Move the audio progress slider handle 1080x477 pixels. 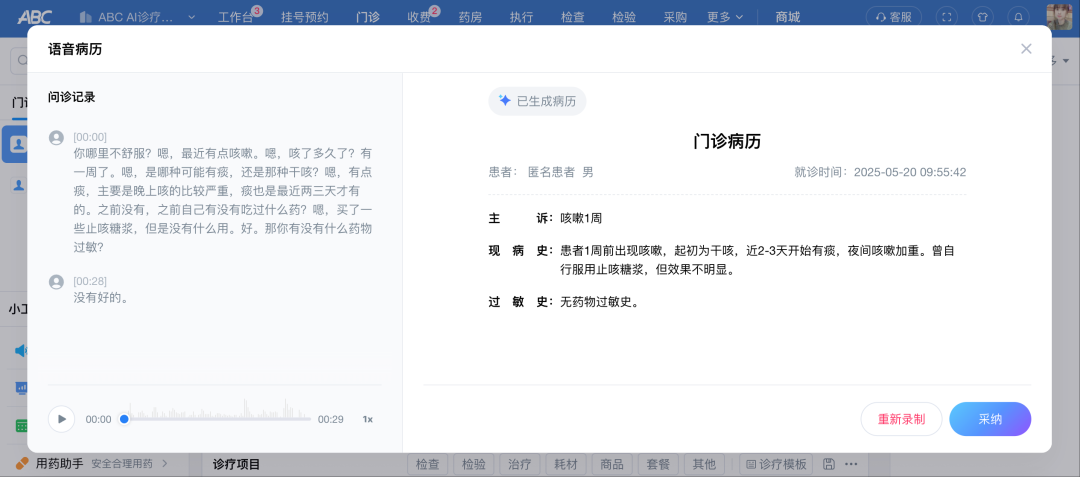pos(124,418)
